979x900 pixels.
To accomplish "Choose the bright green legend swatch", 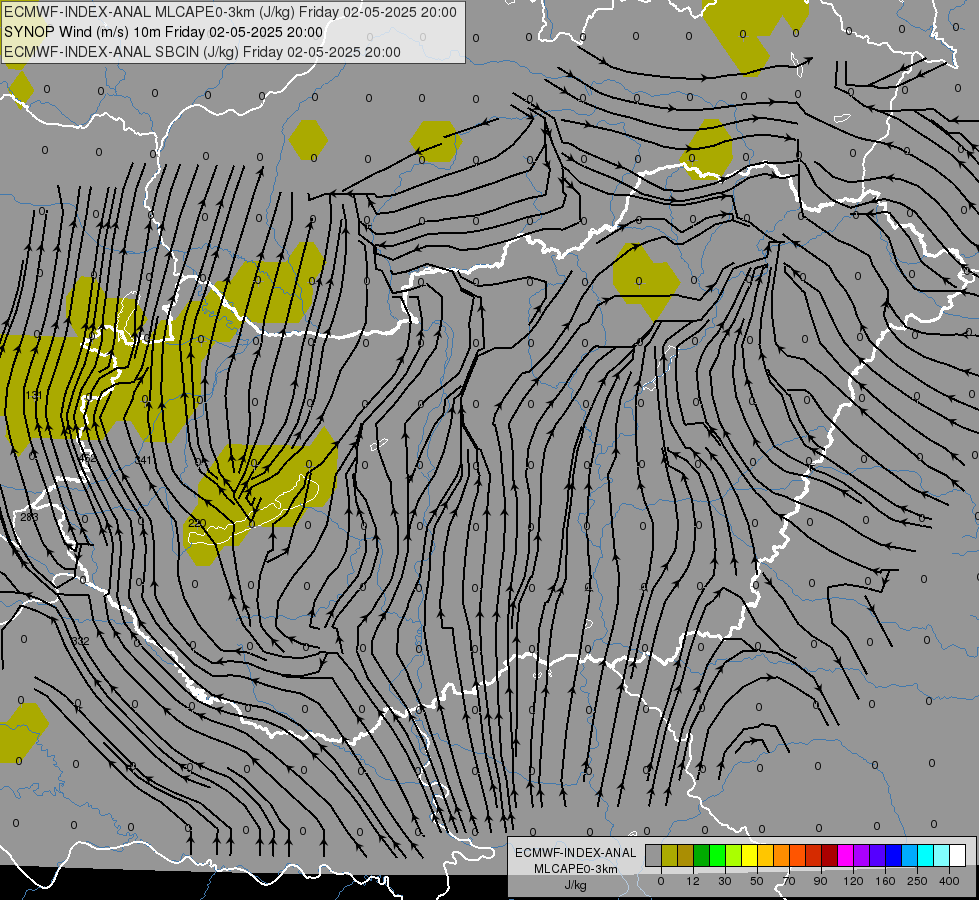I will point(717,855).
